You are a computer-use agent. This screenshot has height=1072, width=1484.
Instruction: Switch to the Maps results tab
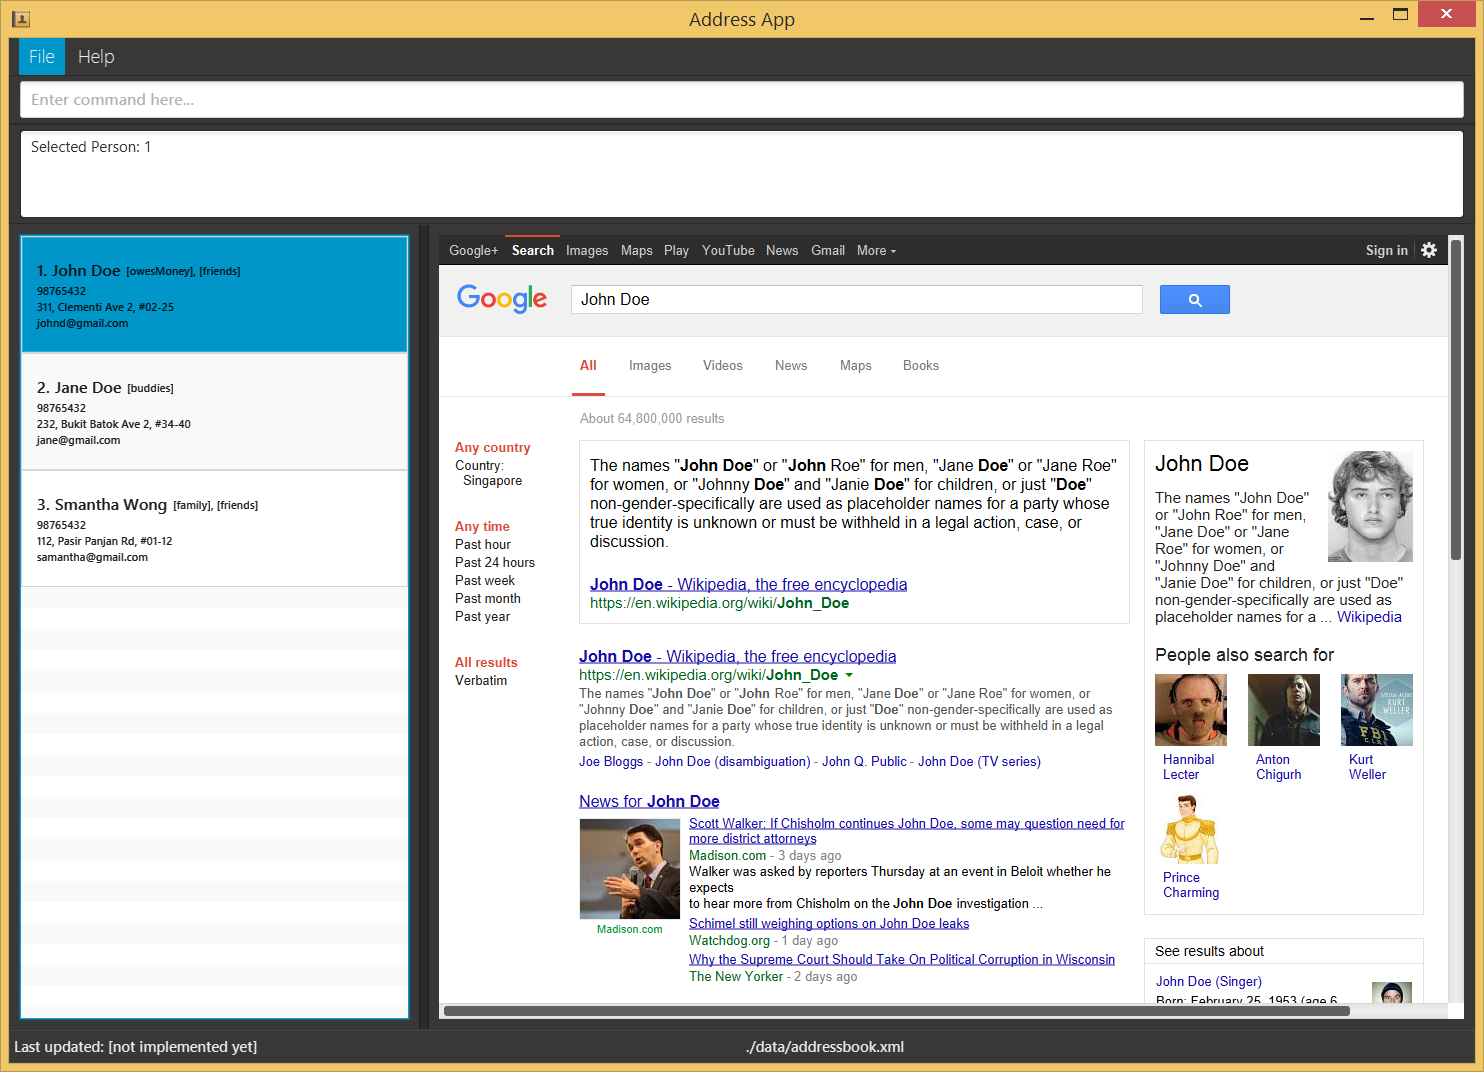pyautogui.click(x=856, y=366)
